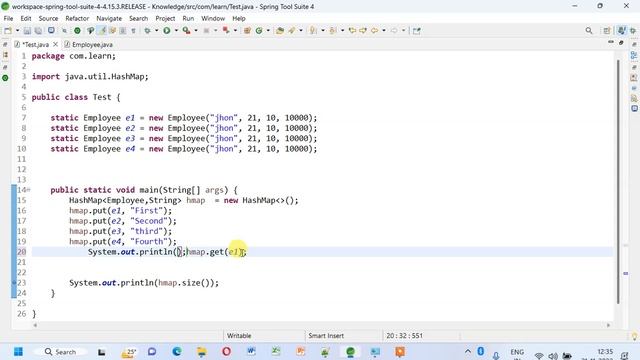Click the Next Annotation yellow arrow icon
This screenshot has height=360, width=640.
[x=313, y=31]
